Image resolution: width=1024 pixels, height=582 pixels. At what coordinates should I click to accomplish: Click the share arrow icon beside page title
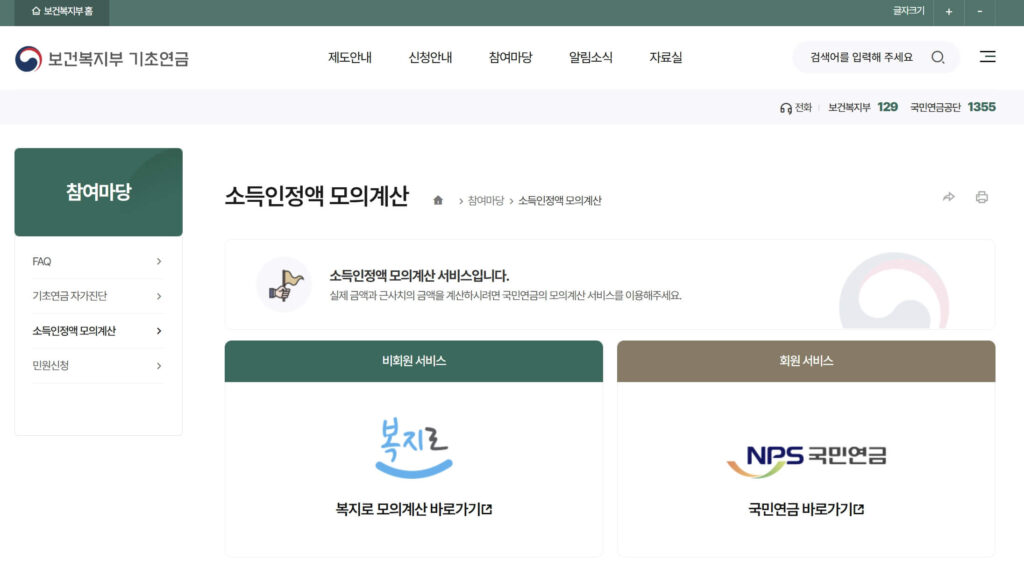coord(948,198)
